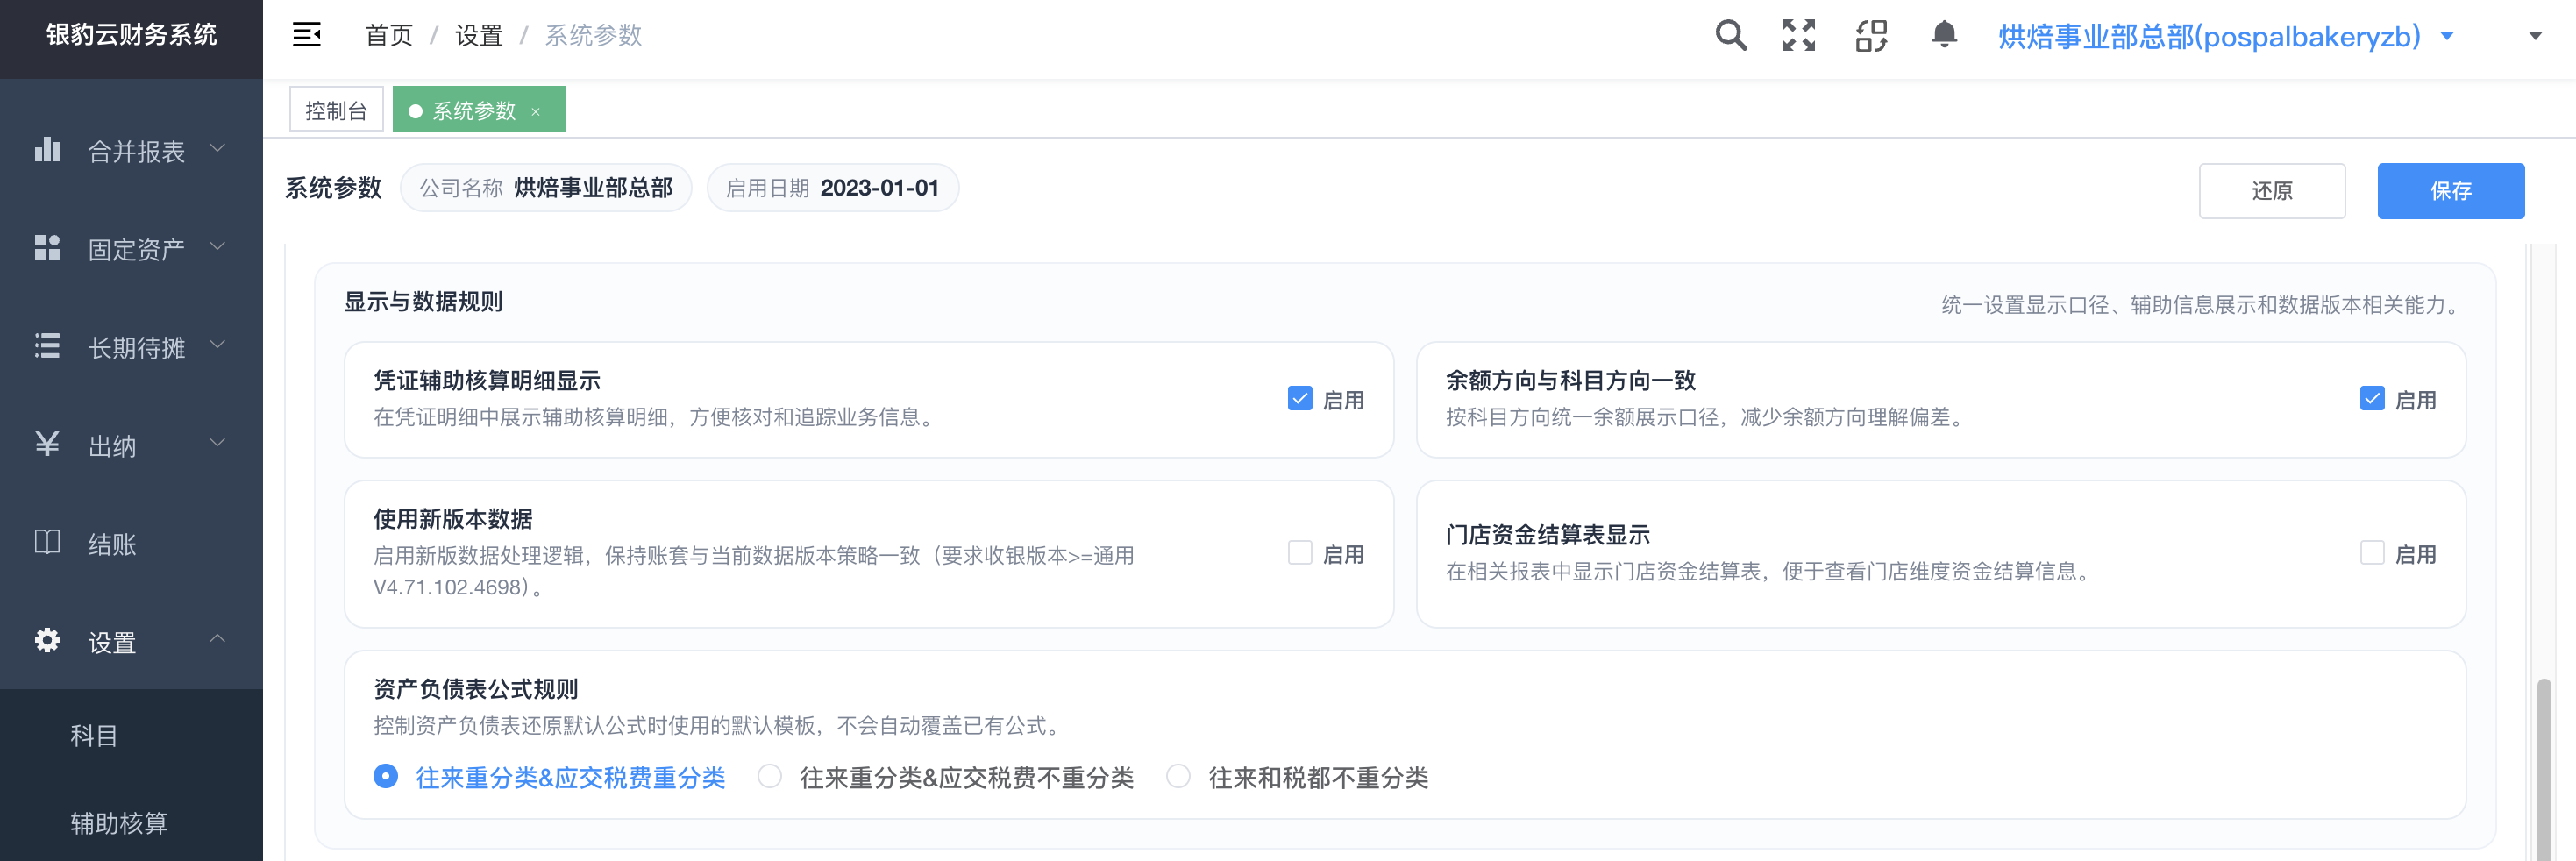Click the grid icon for 固定资产
2576x861 pixels.
pyautogui.click(x=47, y=247)
